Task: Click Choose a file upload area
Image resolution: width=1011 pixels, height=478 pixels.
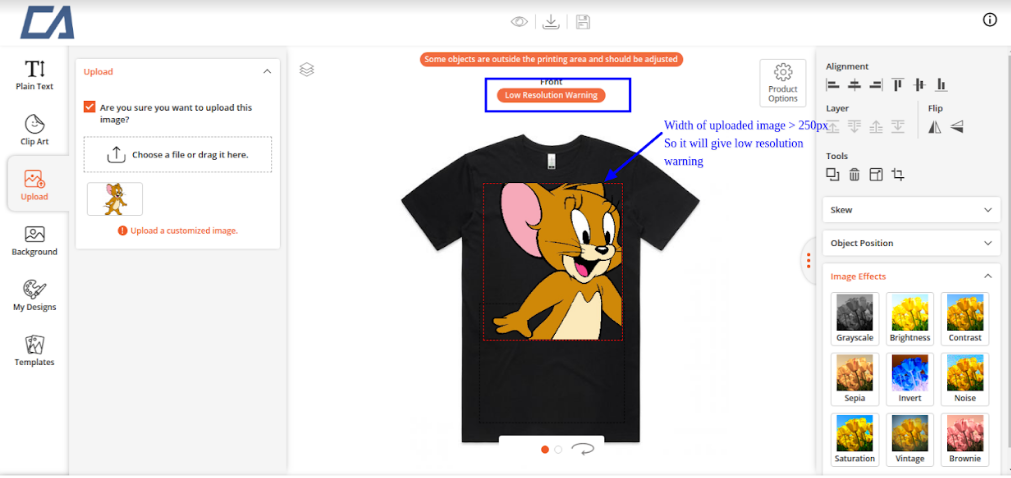Action: click(x=177, y=154)
